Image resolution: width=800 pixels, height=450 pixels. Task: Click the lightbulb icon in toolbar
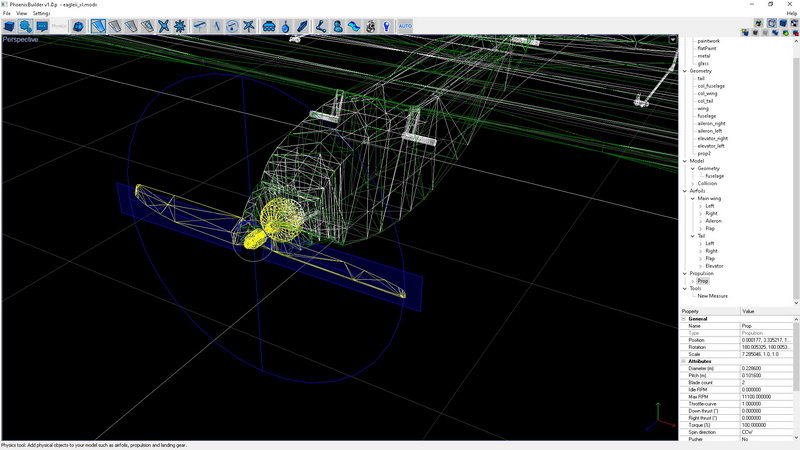tap(386, 25)
